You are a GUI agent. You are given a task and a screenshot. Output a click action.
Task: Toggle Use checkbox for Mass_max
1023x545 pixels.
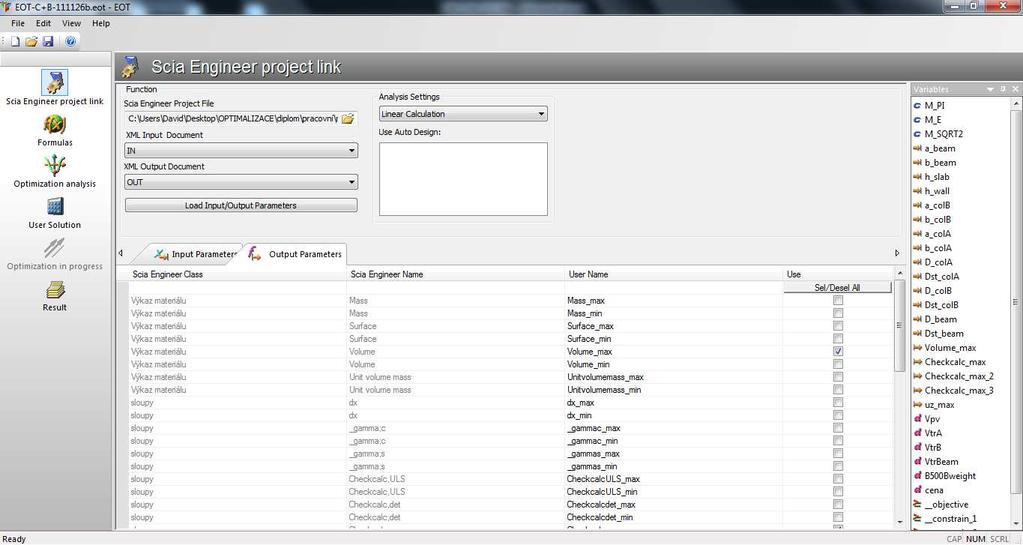(838, 300)
